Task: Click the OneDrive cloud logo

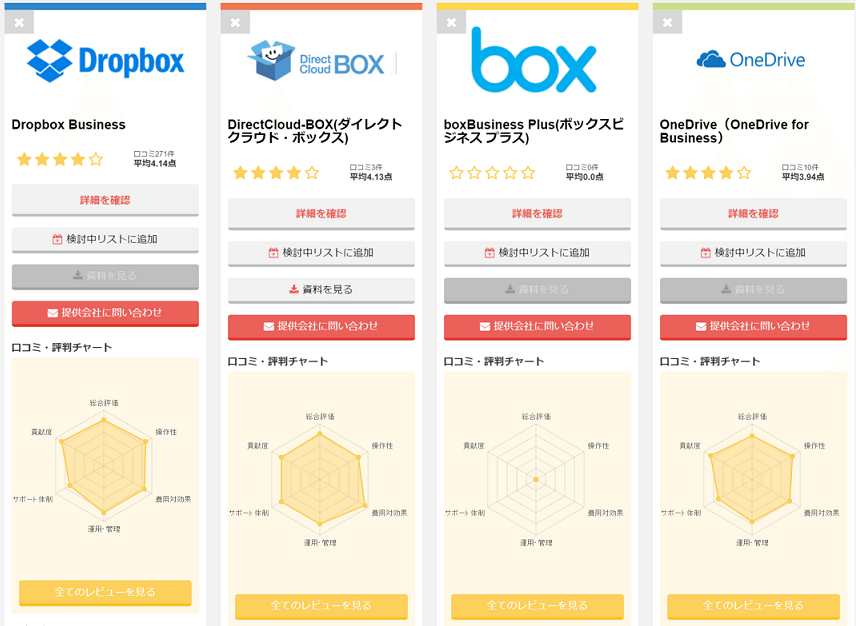Action: point(751,59)
